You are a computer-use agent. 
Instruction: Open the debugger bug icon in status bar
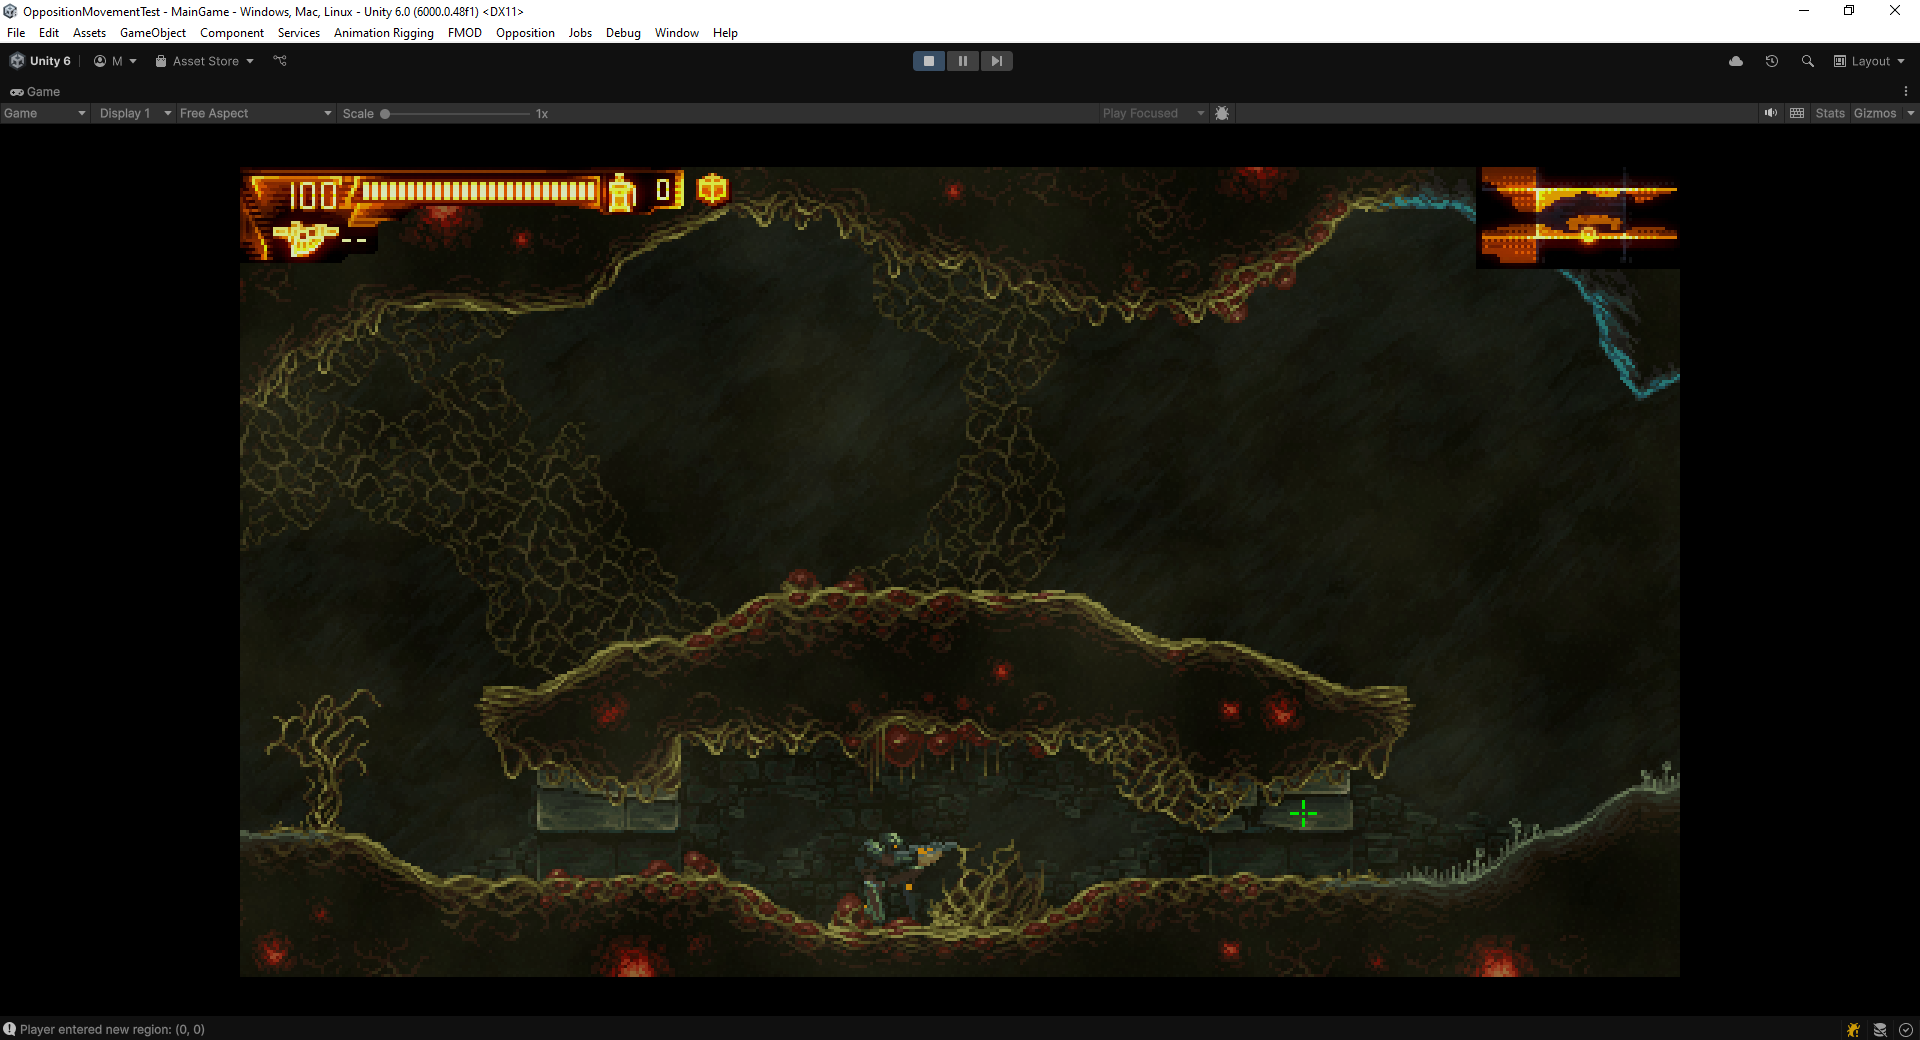[1854, 1029]
